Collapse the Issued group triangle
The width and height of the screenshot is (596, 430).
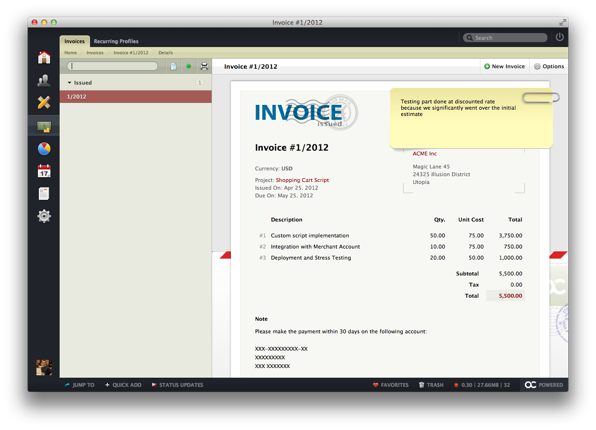69,83
